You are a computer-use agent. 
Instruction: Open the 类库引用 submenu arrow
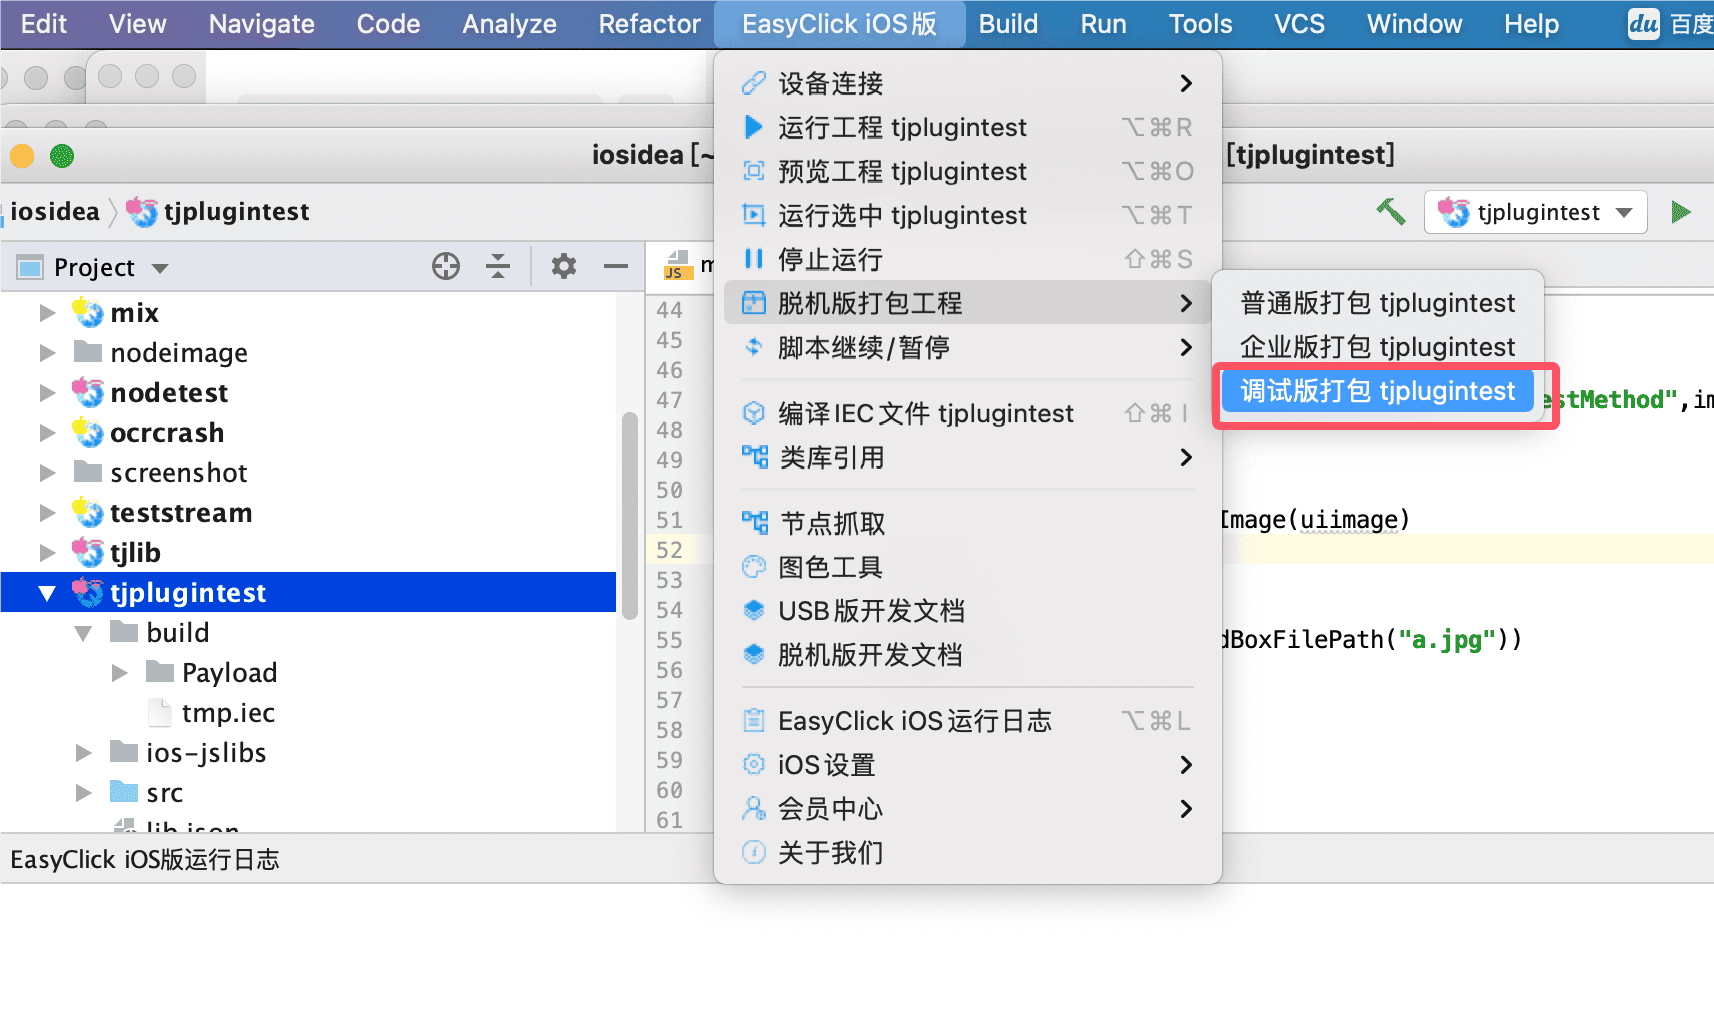[1186, 457]
